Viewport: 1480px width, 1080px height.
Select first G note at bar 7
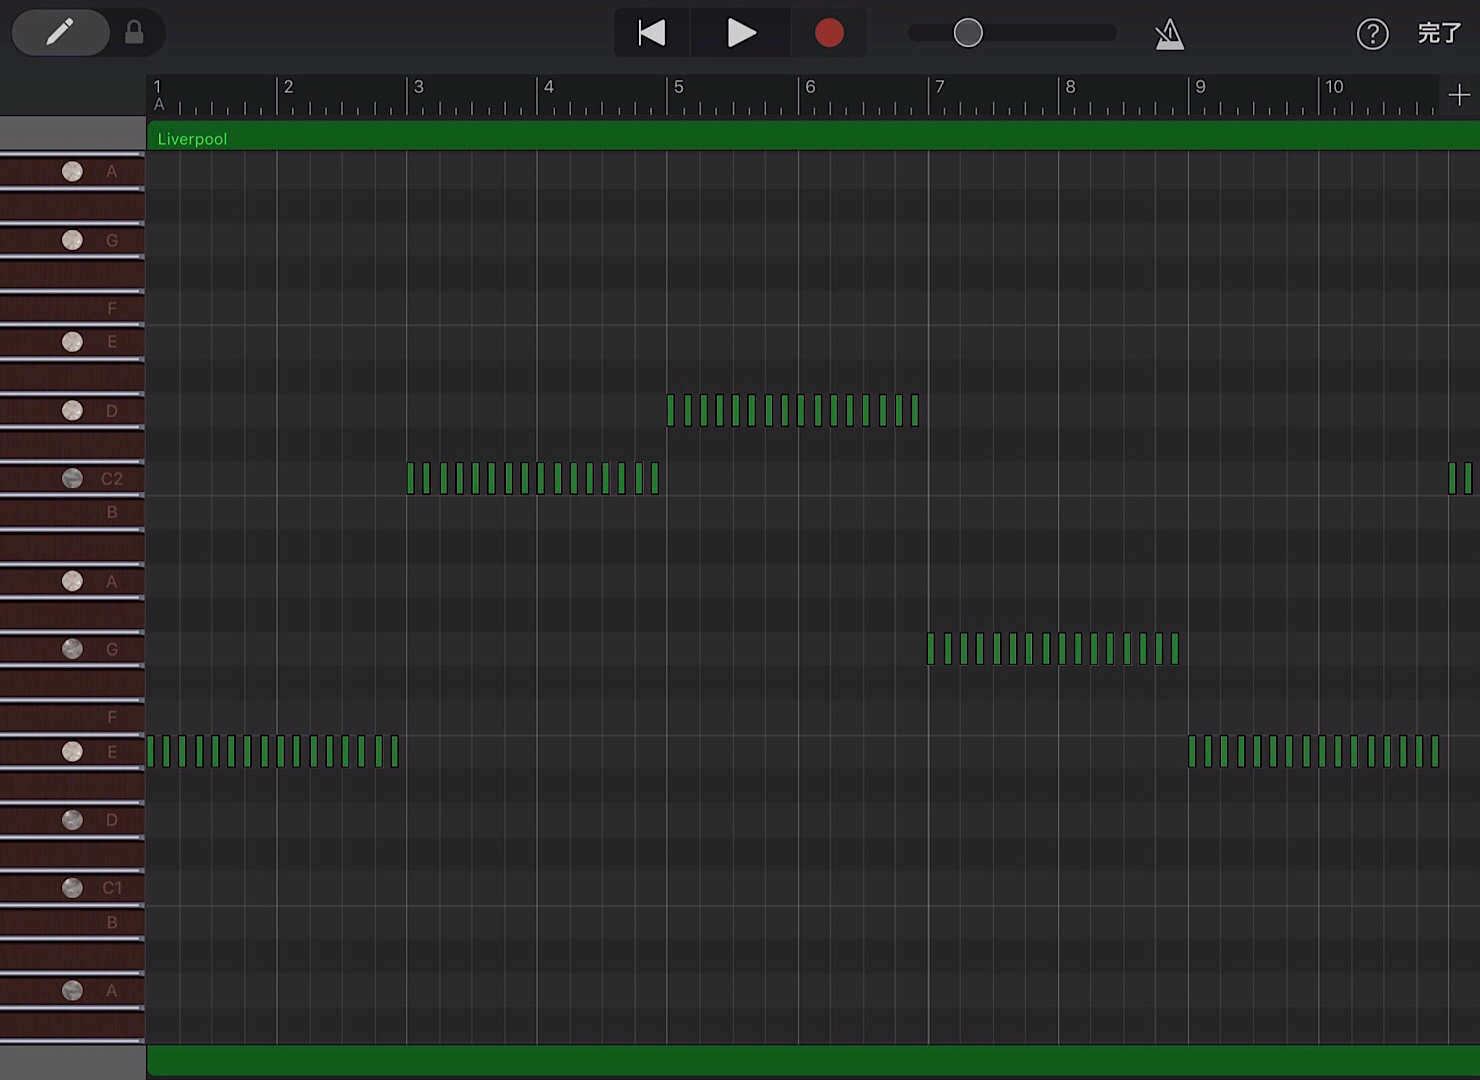[931, 649]
